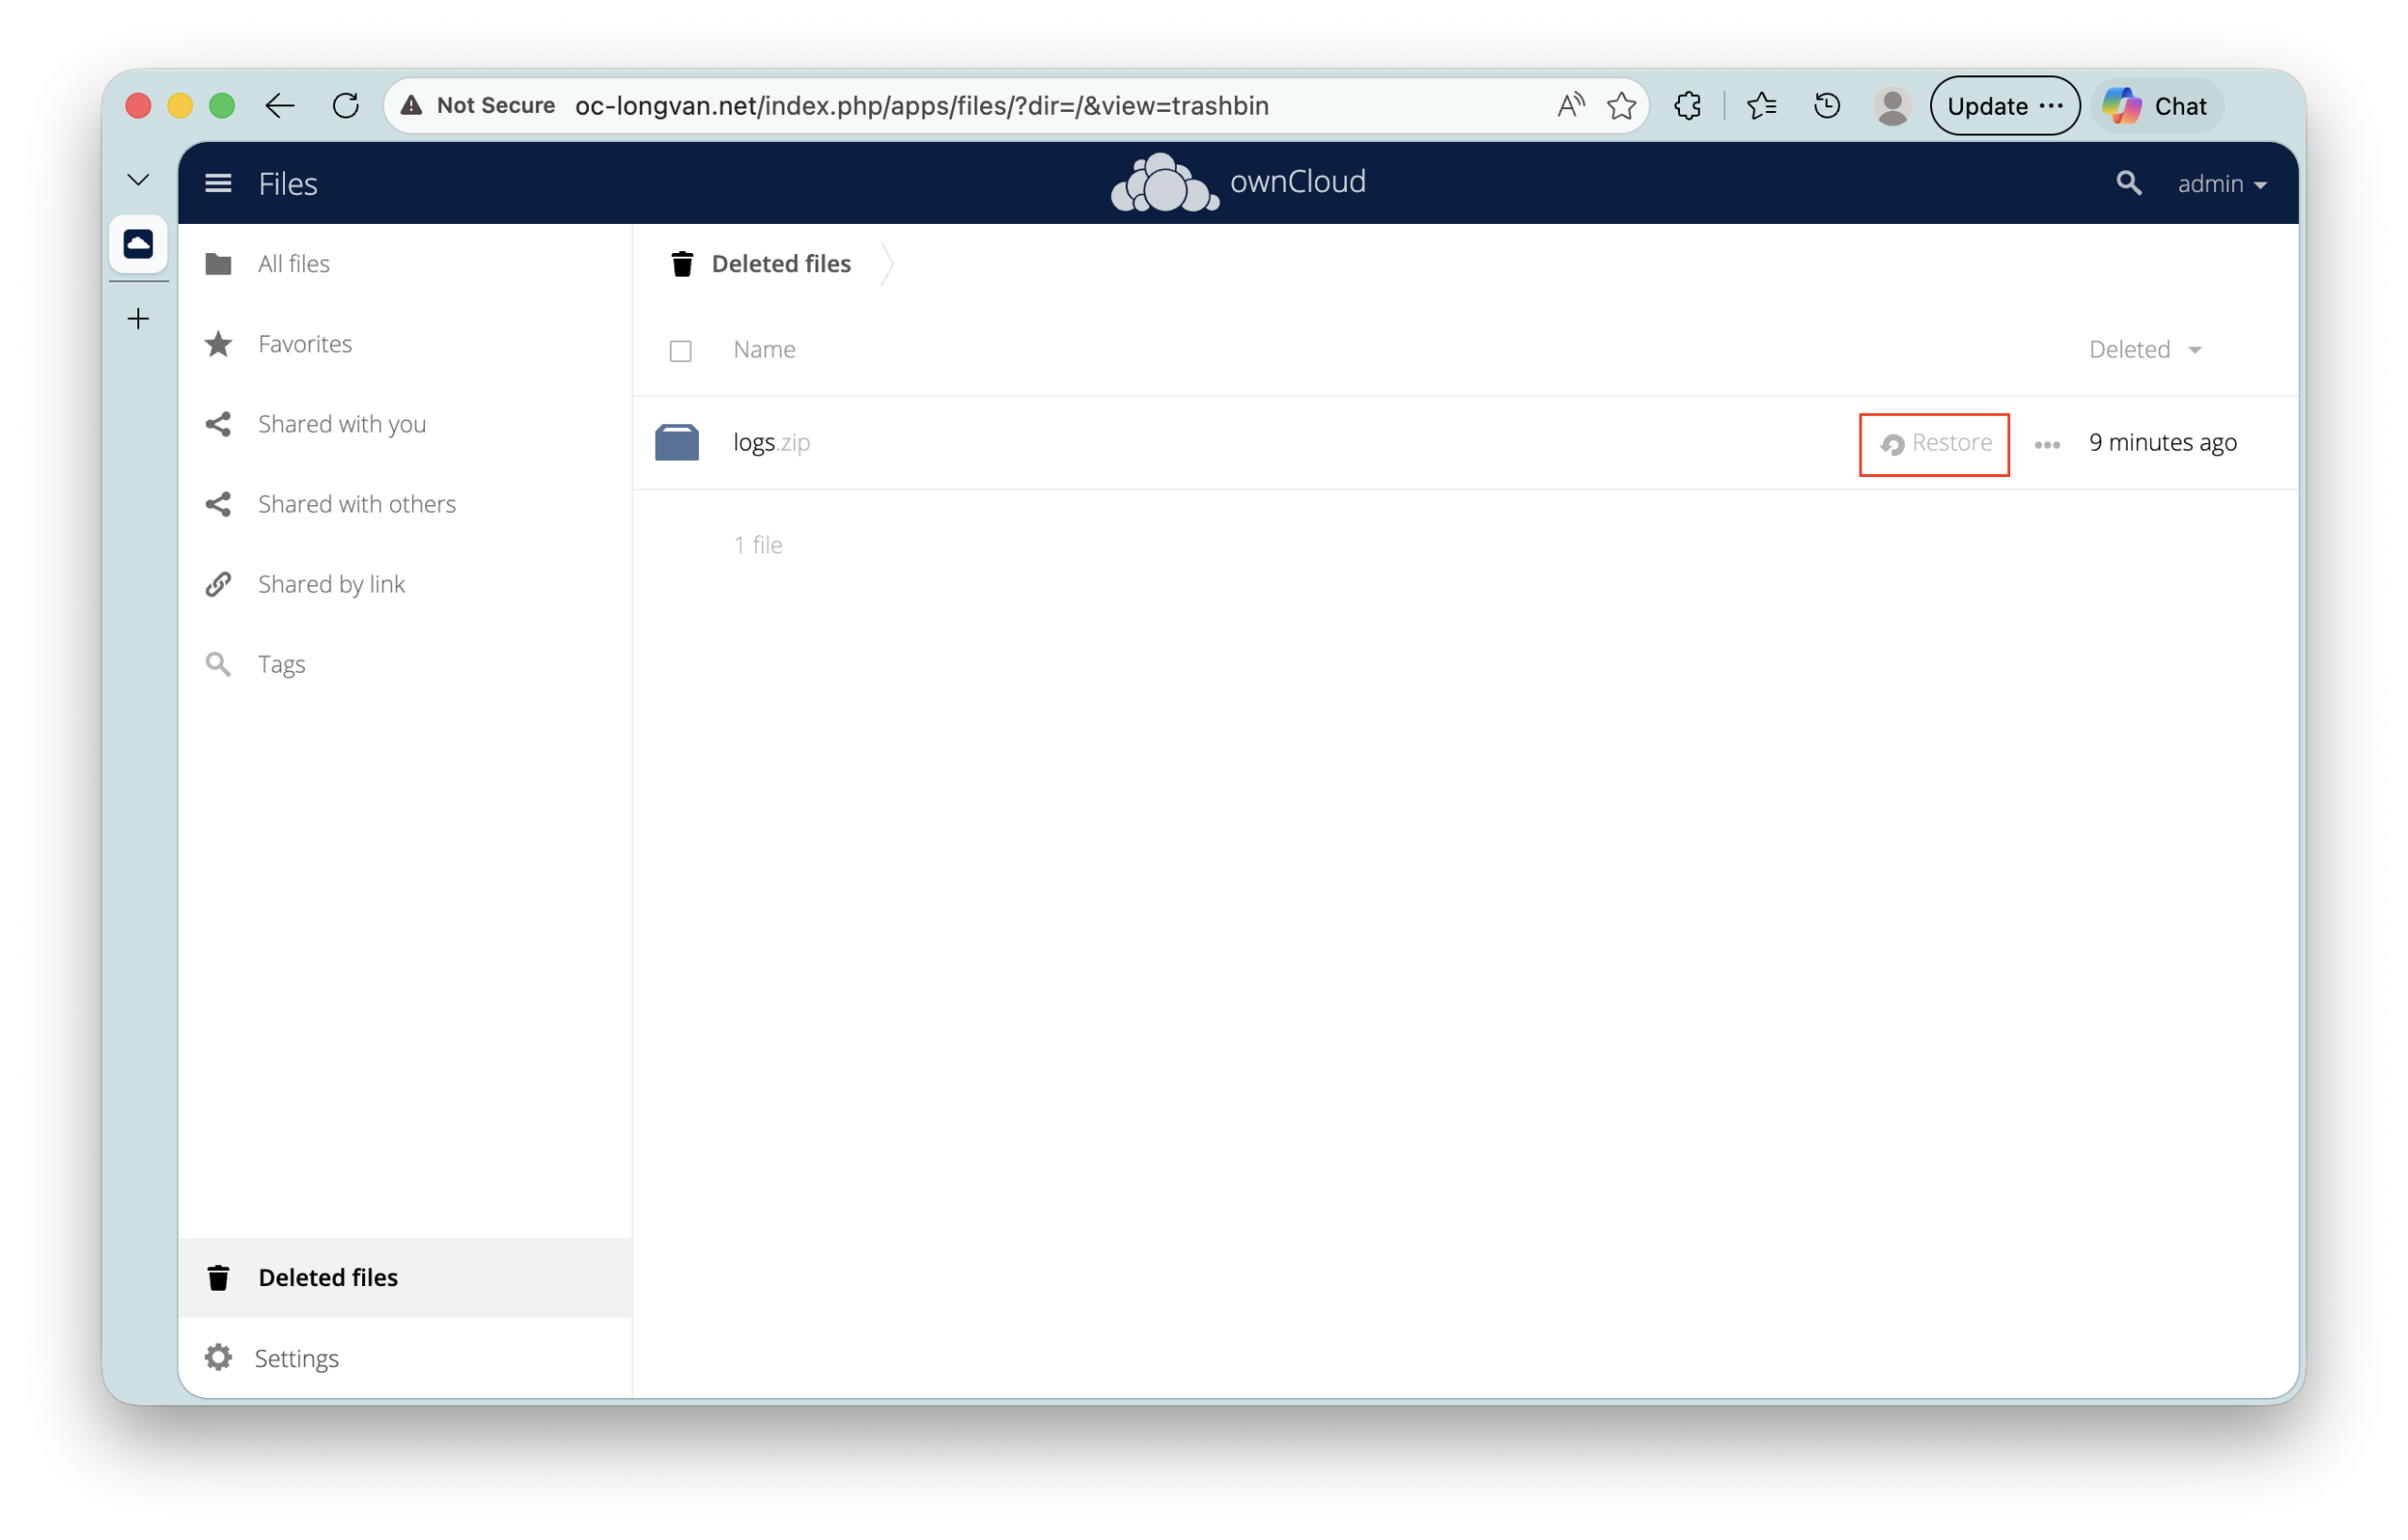Restore the logs.zip file

(1935, 443)
